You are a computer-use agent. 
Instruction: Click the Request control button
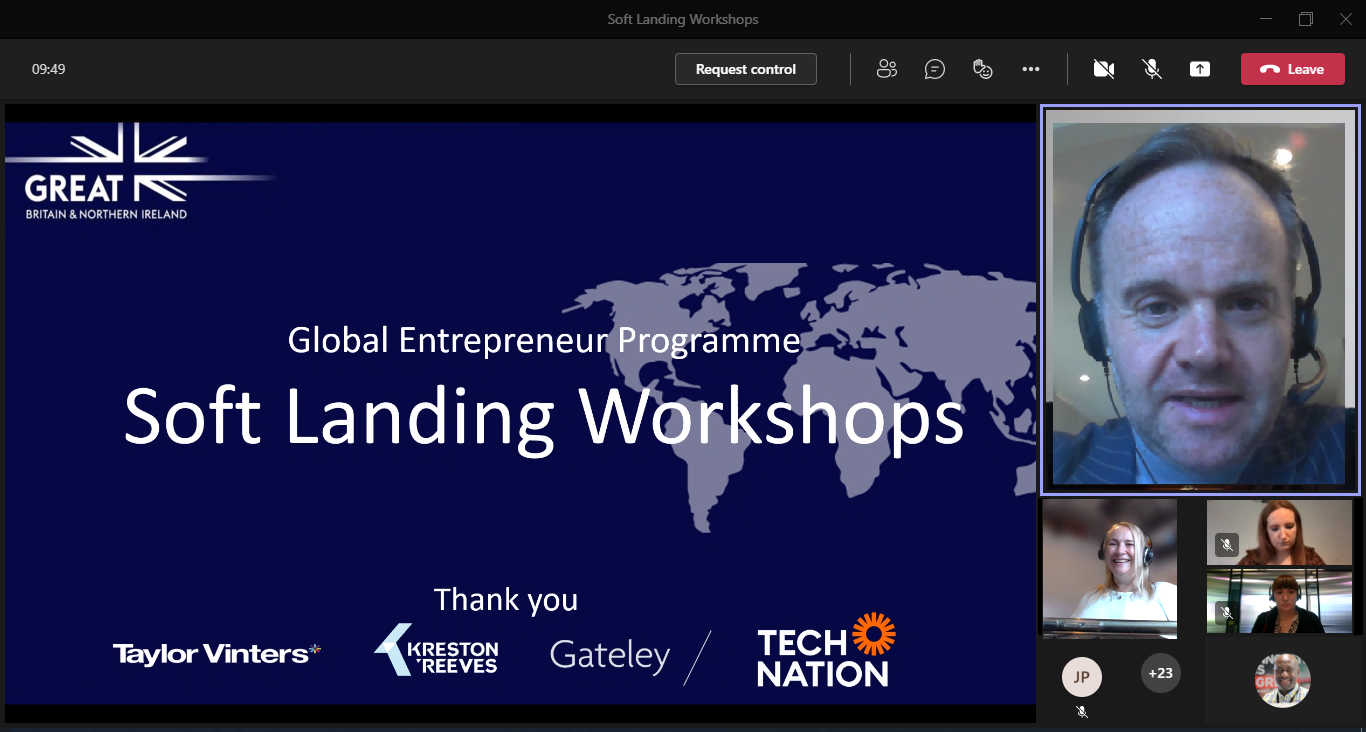pos(746,69)
